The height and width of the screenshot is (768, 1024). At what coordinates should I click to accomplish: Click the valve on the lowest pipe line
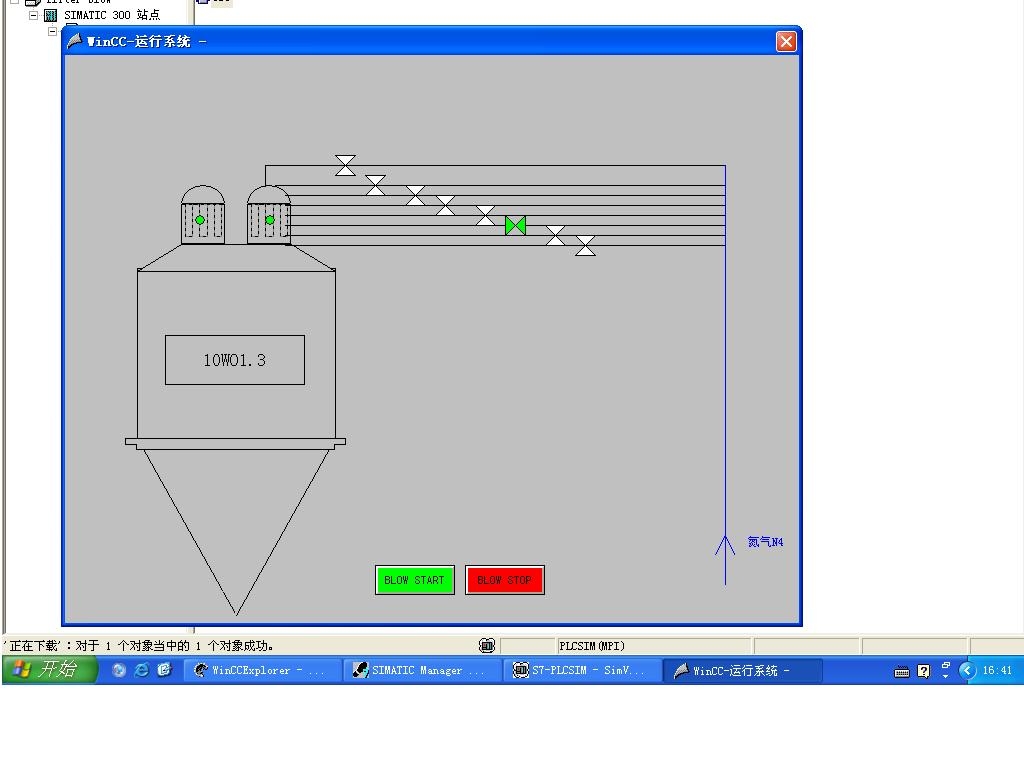585,246
